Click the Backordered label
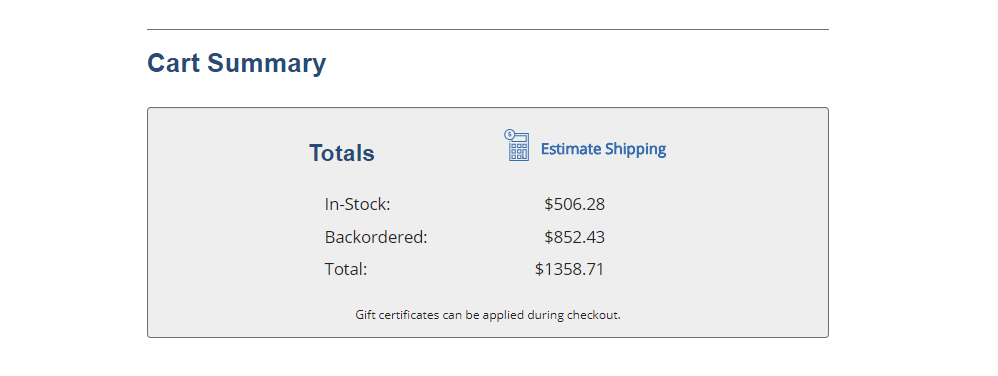This screenshot has width=998, height=376. (376, 237)
